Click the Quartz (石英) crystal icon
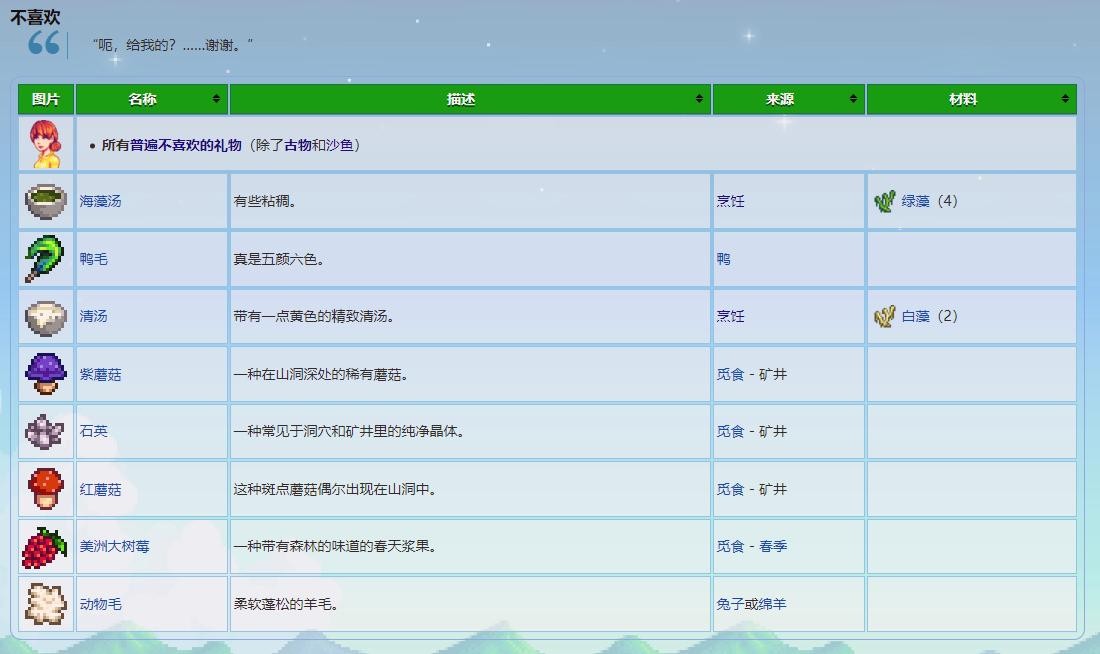1100x654 pixels. [x=45, y=431]
